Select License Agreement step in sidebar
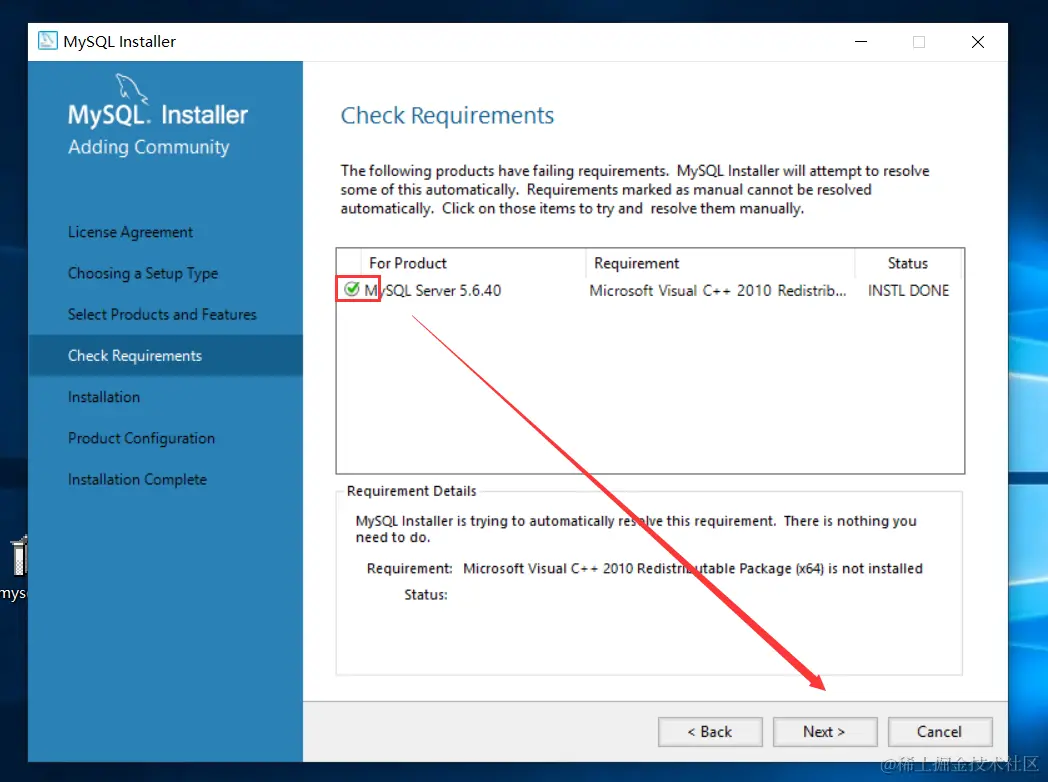The height and width of the screenshot is (782, 1048). (130, 232)
